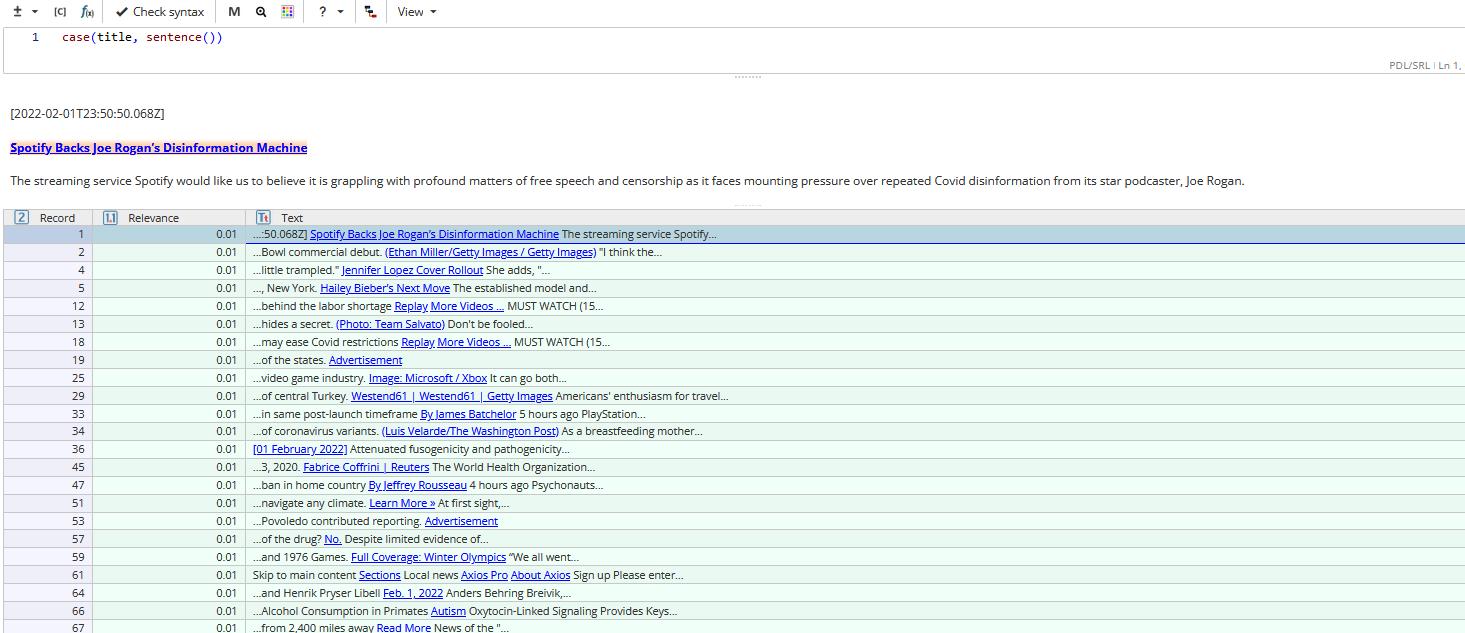Image resolution: width=1465 pixels, height=633 pixels.
Task: Click the Tt icon in the Text column header
Action: (263, 217)
